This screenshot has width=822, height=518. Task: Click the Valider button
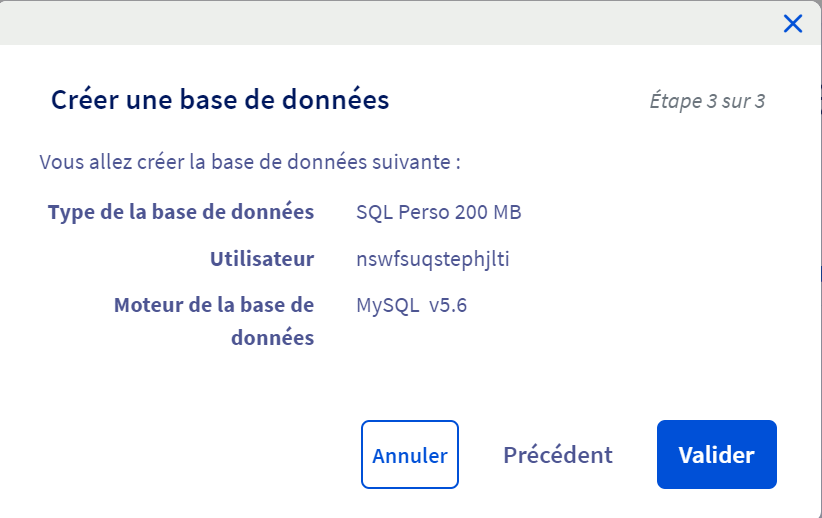(717, 455)
